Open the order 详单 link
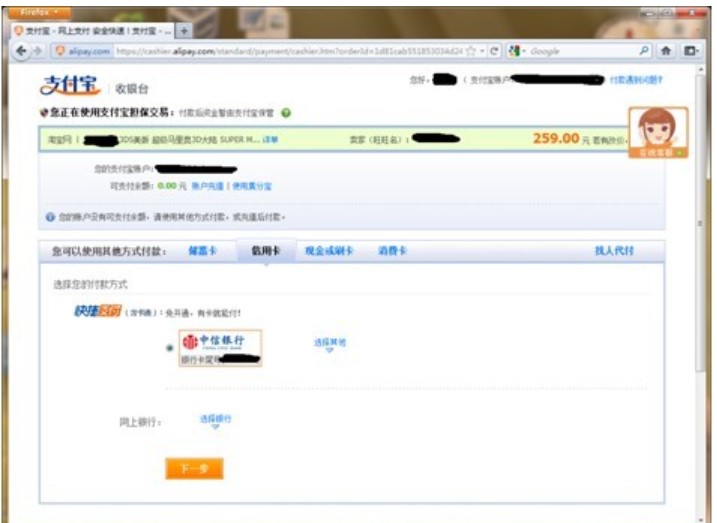 270,139
